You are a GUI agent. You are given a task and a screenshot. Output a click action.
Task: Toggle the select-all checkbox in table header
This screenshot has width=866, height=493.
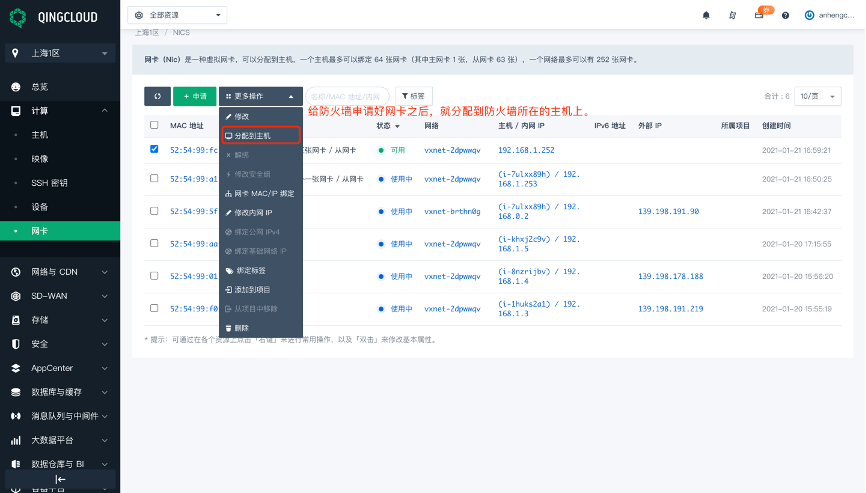tap(154, 126)
